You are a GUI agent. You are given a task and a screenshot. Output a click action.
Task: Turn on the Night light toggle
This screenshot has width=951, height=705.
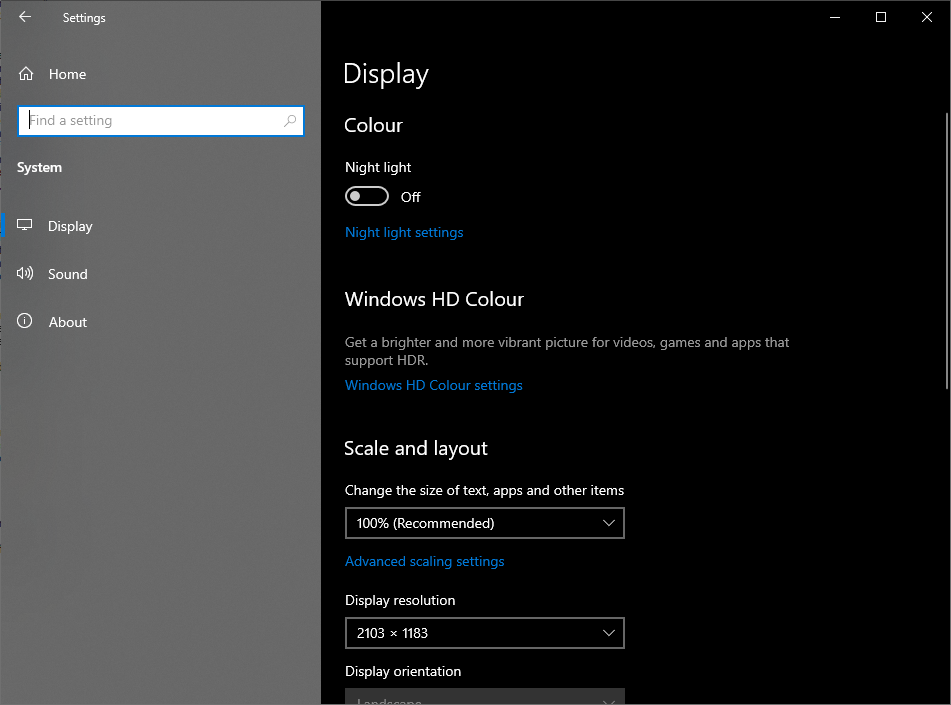[366, 196]
